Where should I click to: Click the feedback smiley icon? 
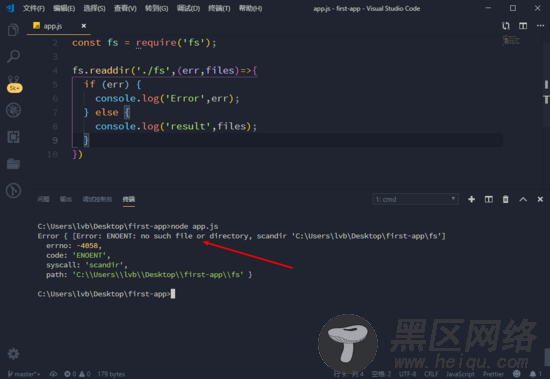(517, 374)
